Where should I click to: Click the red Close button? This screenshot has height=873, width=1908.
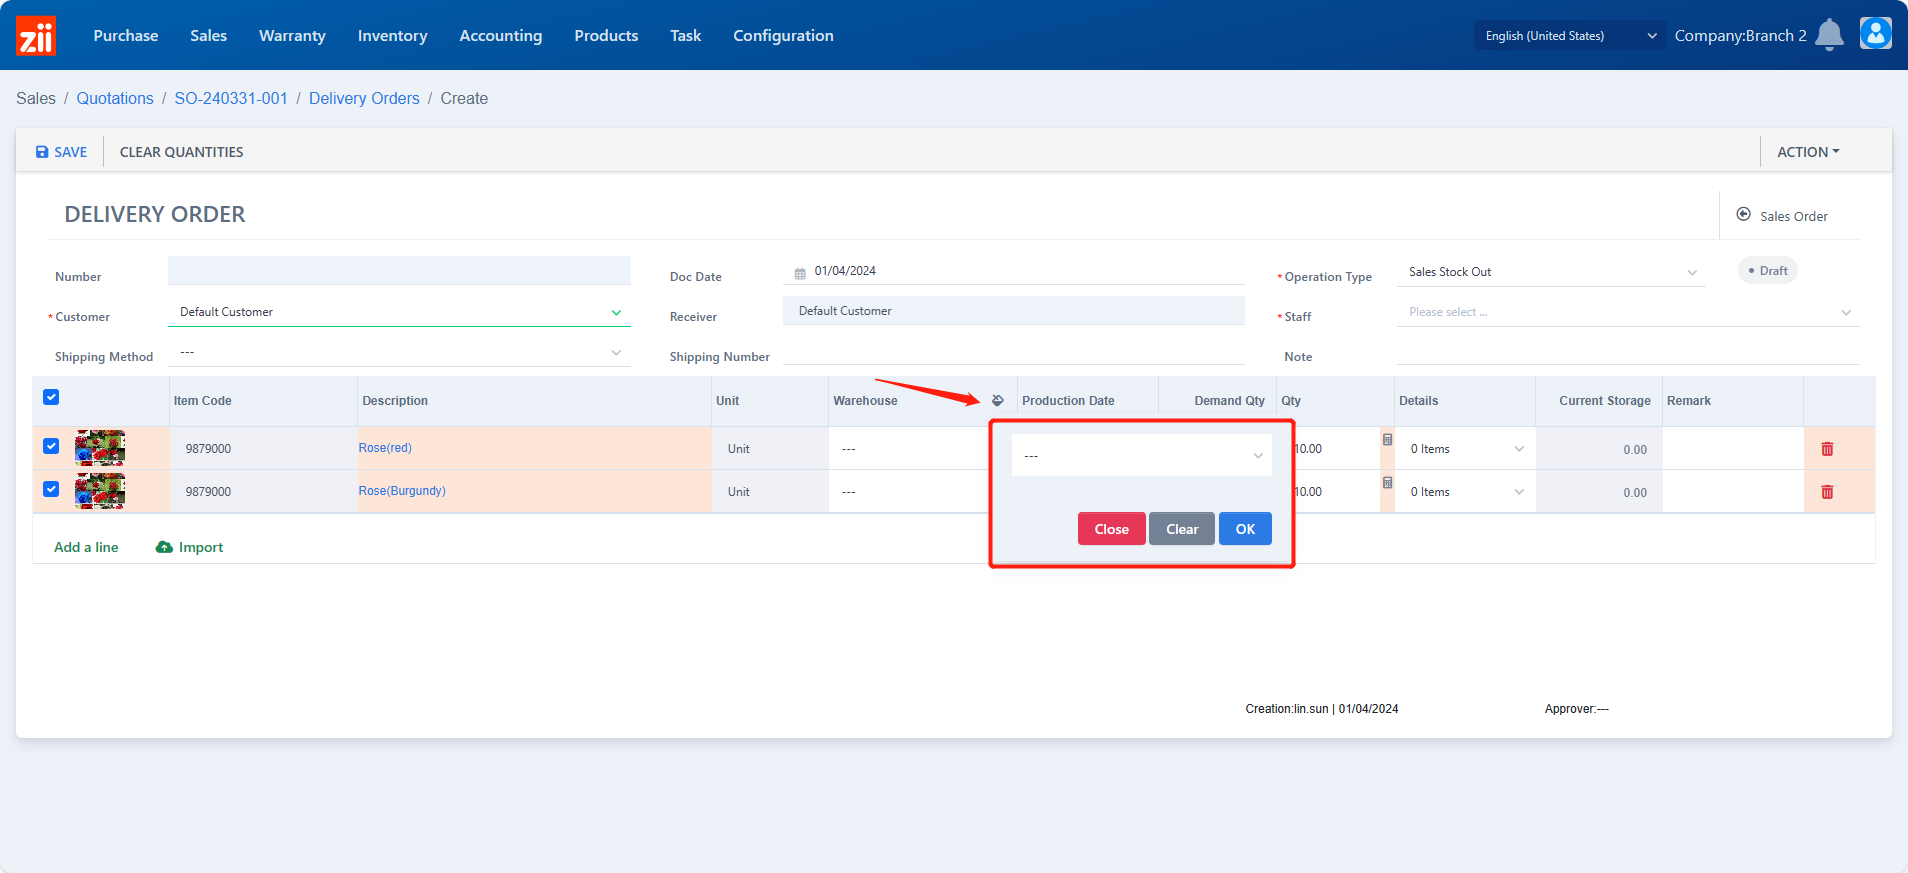click(x=1112, y=529)
